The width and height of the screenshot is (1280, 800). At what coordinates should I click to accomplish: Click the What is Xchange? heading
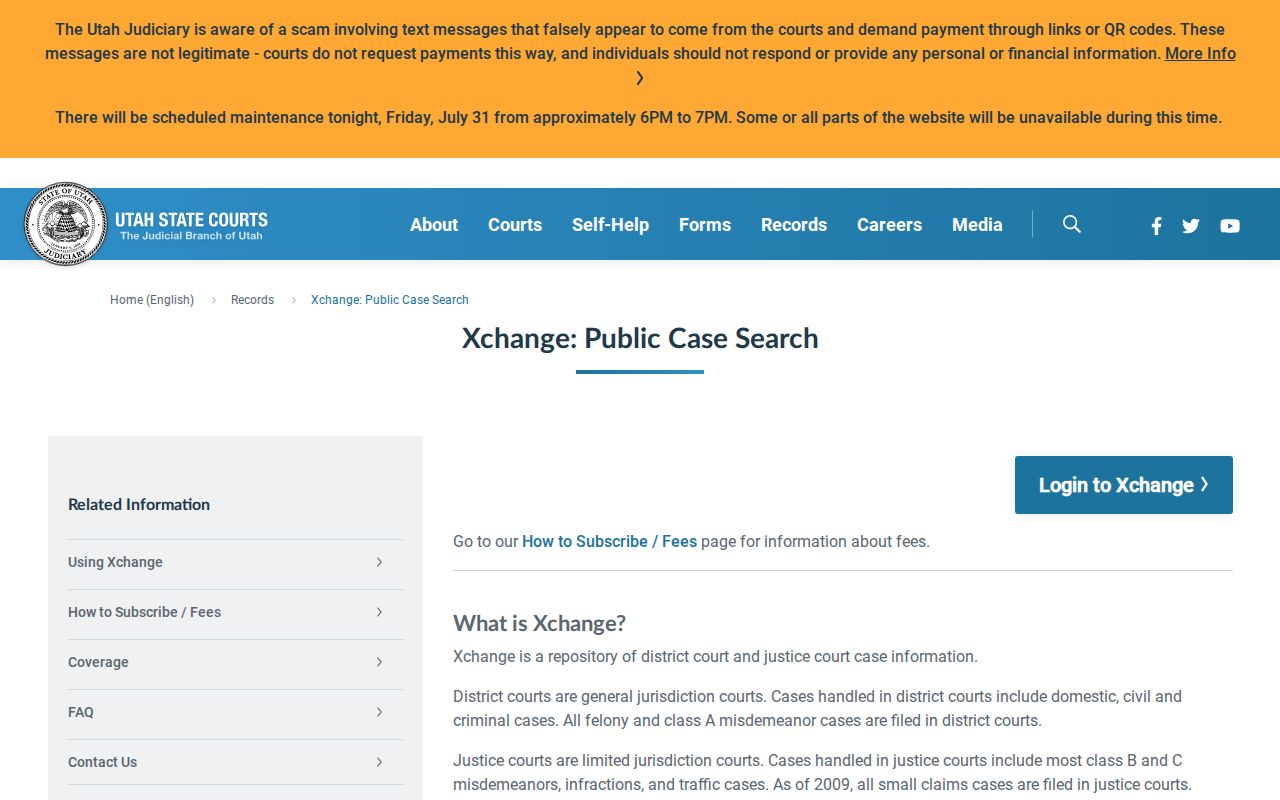(539, 623)
